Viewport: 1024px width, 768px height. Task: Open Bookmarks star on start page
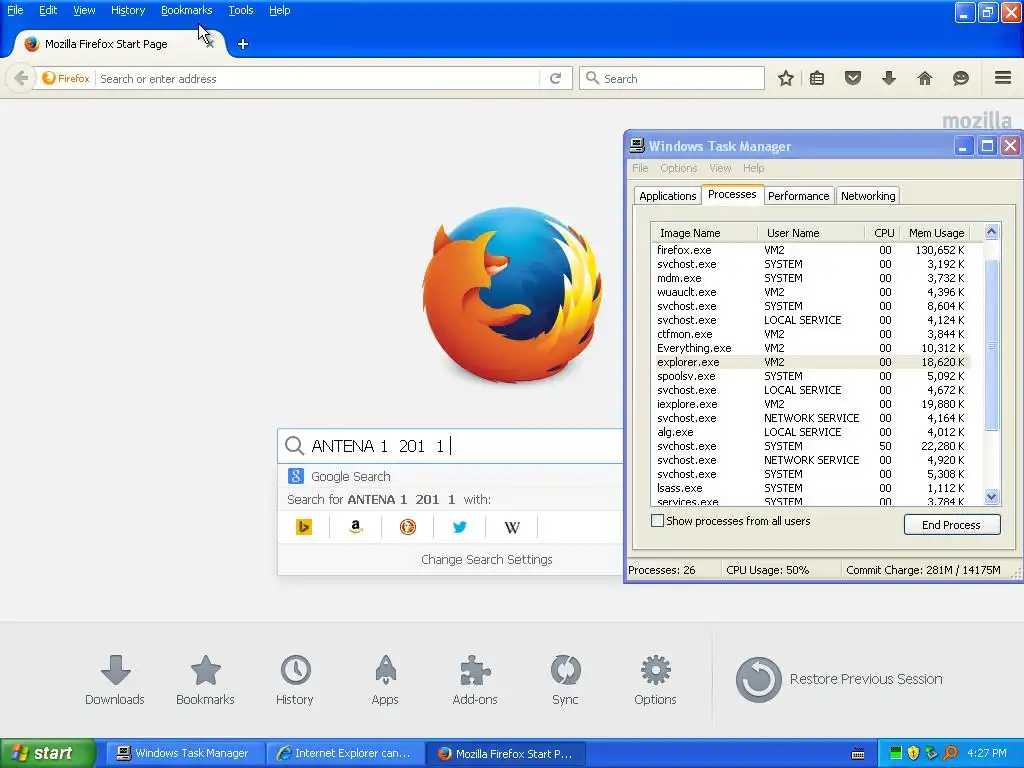[205, 680]
